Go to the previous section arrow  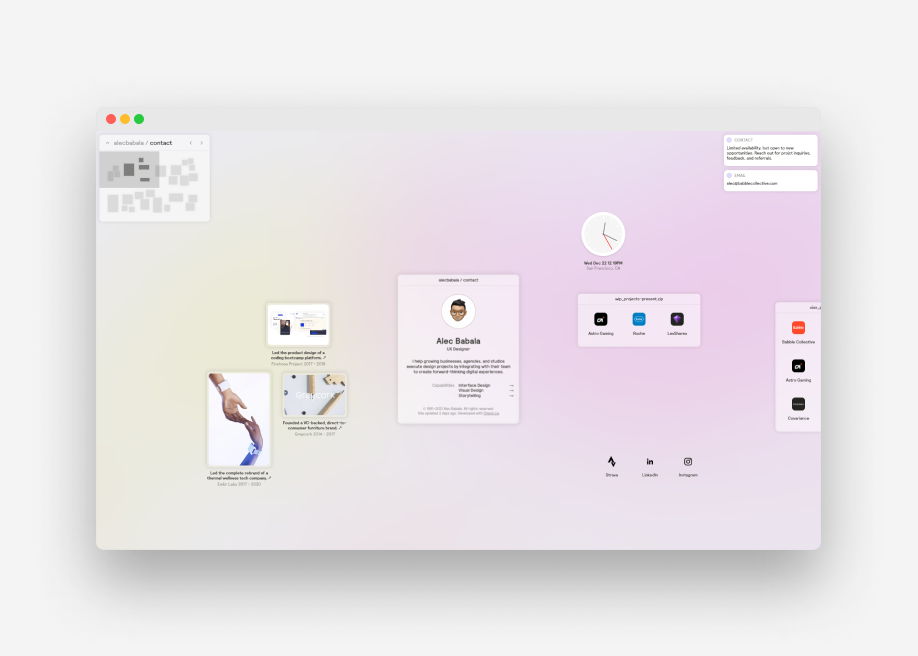tap(191, 143)
